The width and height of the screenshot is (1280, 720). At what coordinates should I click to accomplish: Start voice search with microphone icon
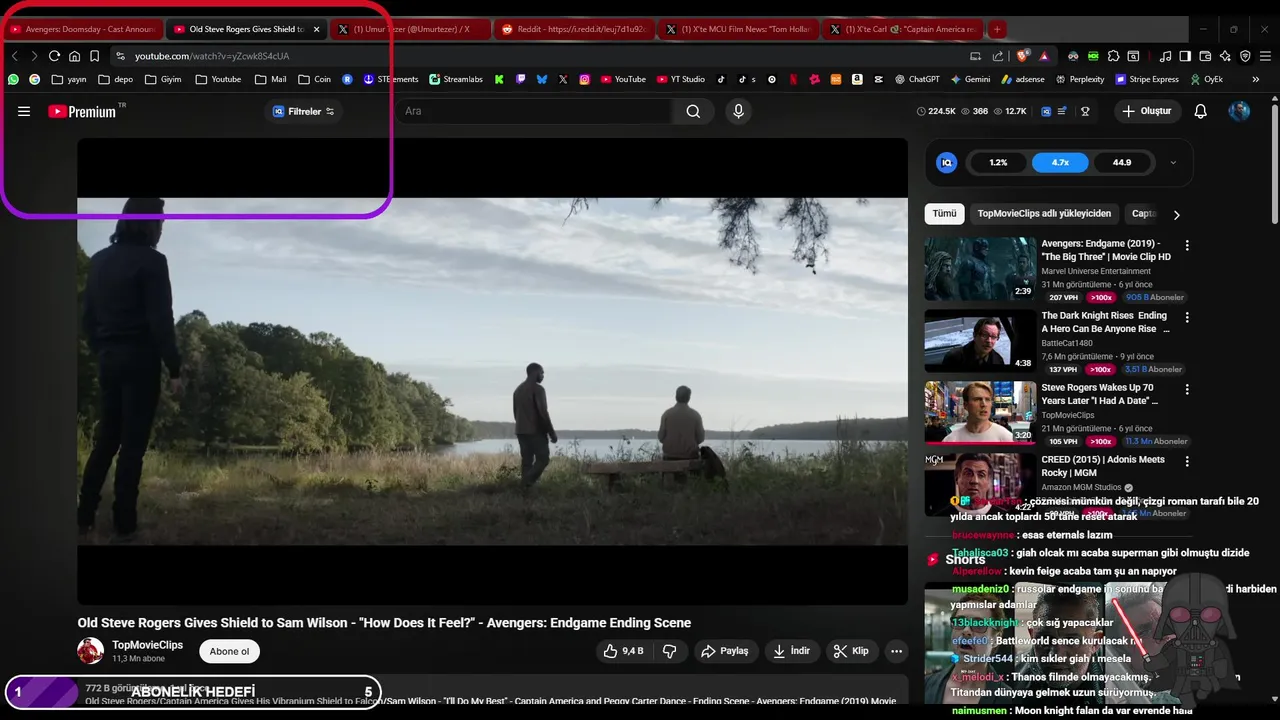pyautogui.click(x=738, y=111)
